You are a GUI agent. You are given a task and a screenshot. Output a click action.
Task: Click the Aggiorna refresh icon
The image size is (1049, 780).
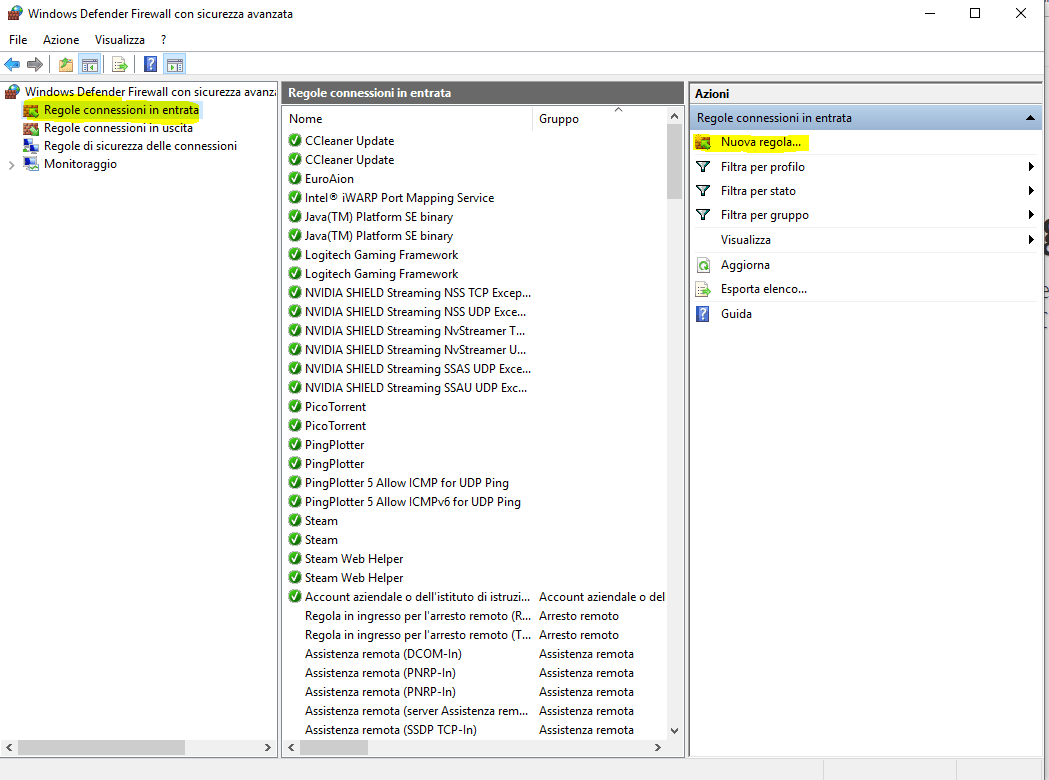click(x=703, y=265)
